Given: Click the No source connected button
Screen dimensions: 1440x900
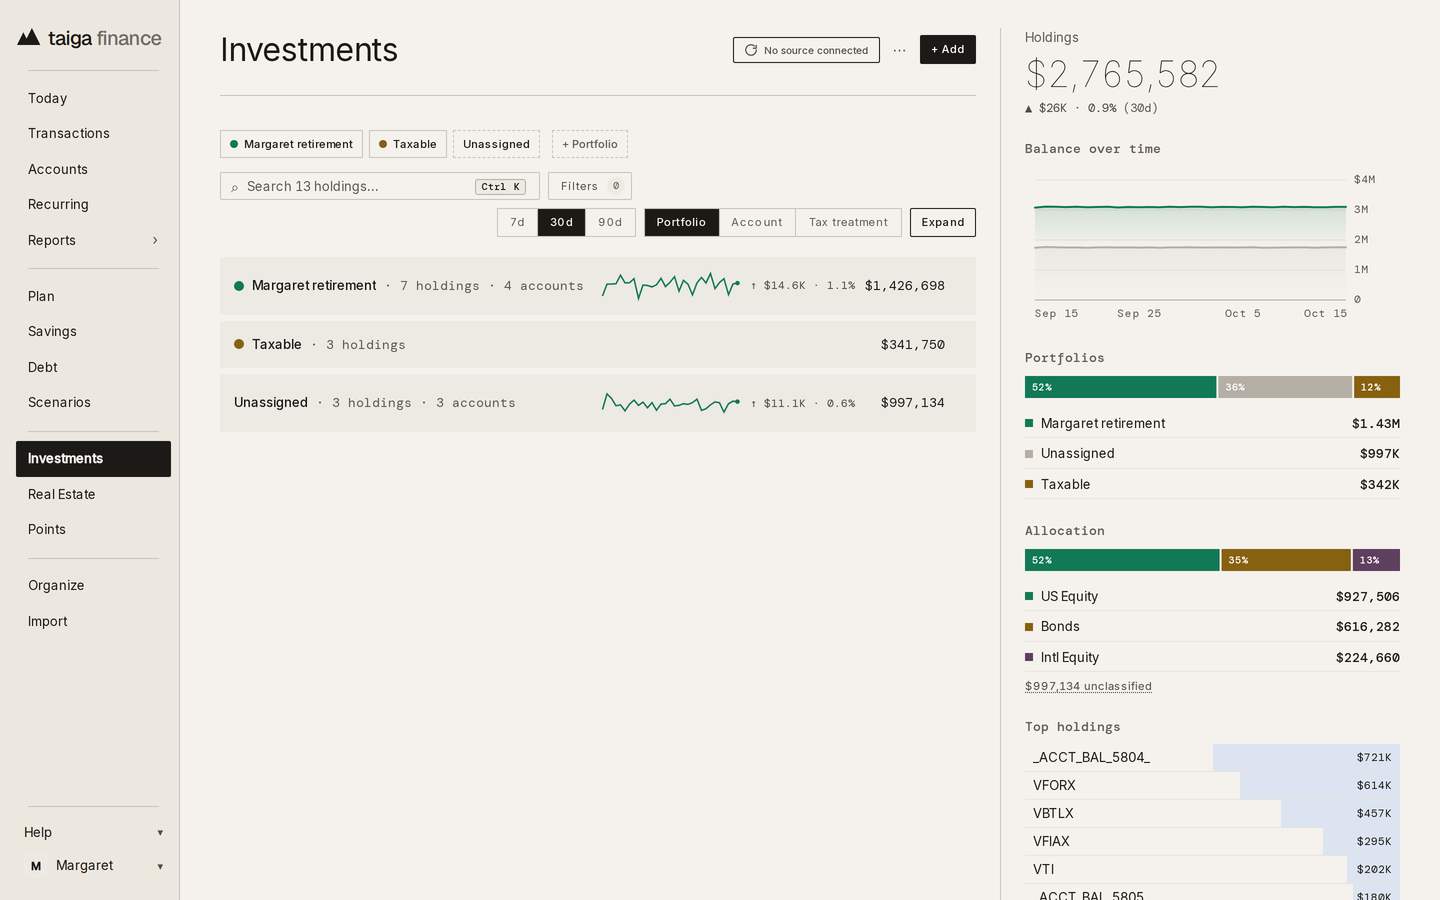Looking at the screenshot, I should (806, 50).
